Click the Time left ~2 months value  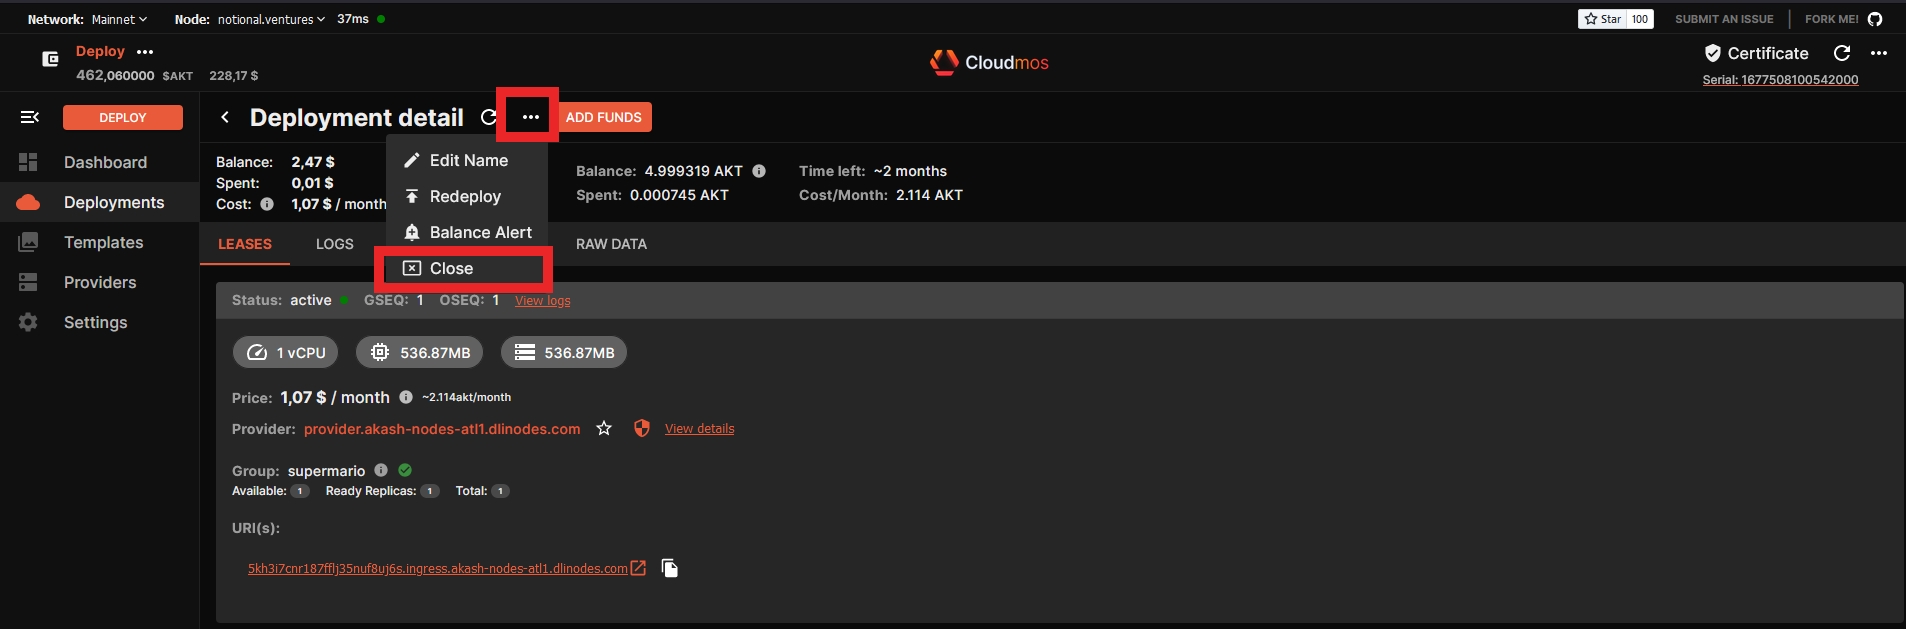910,171
